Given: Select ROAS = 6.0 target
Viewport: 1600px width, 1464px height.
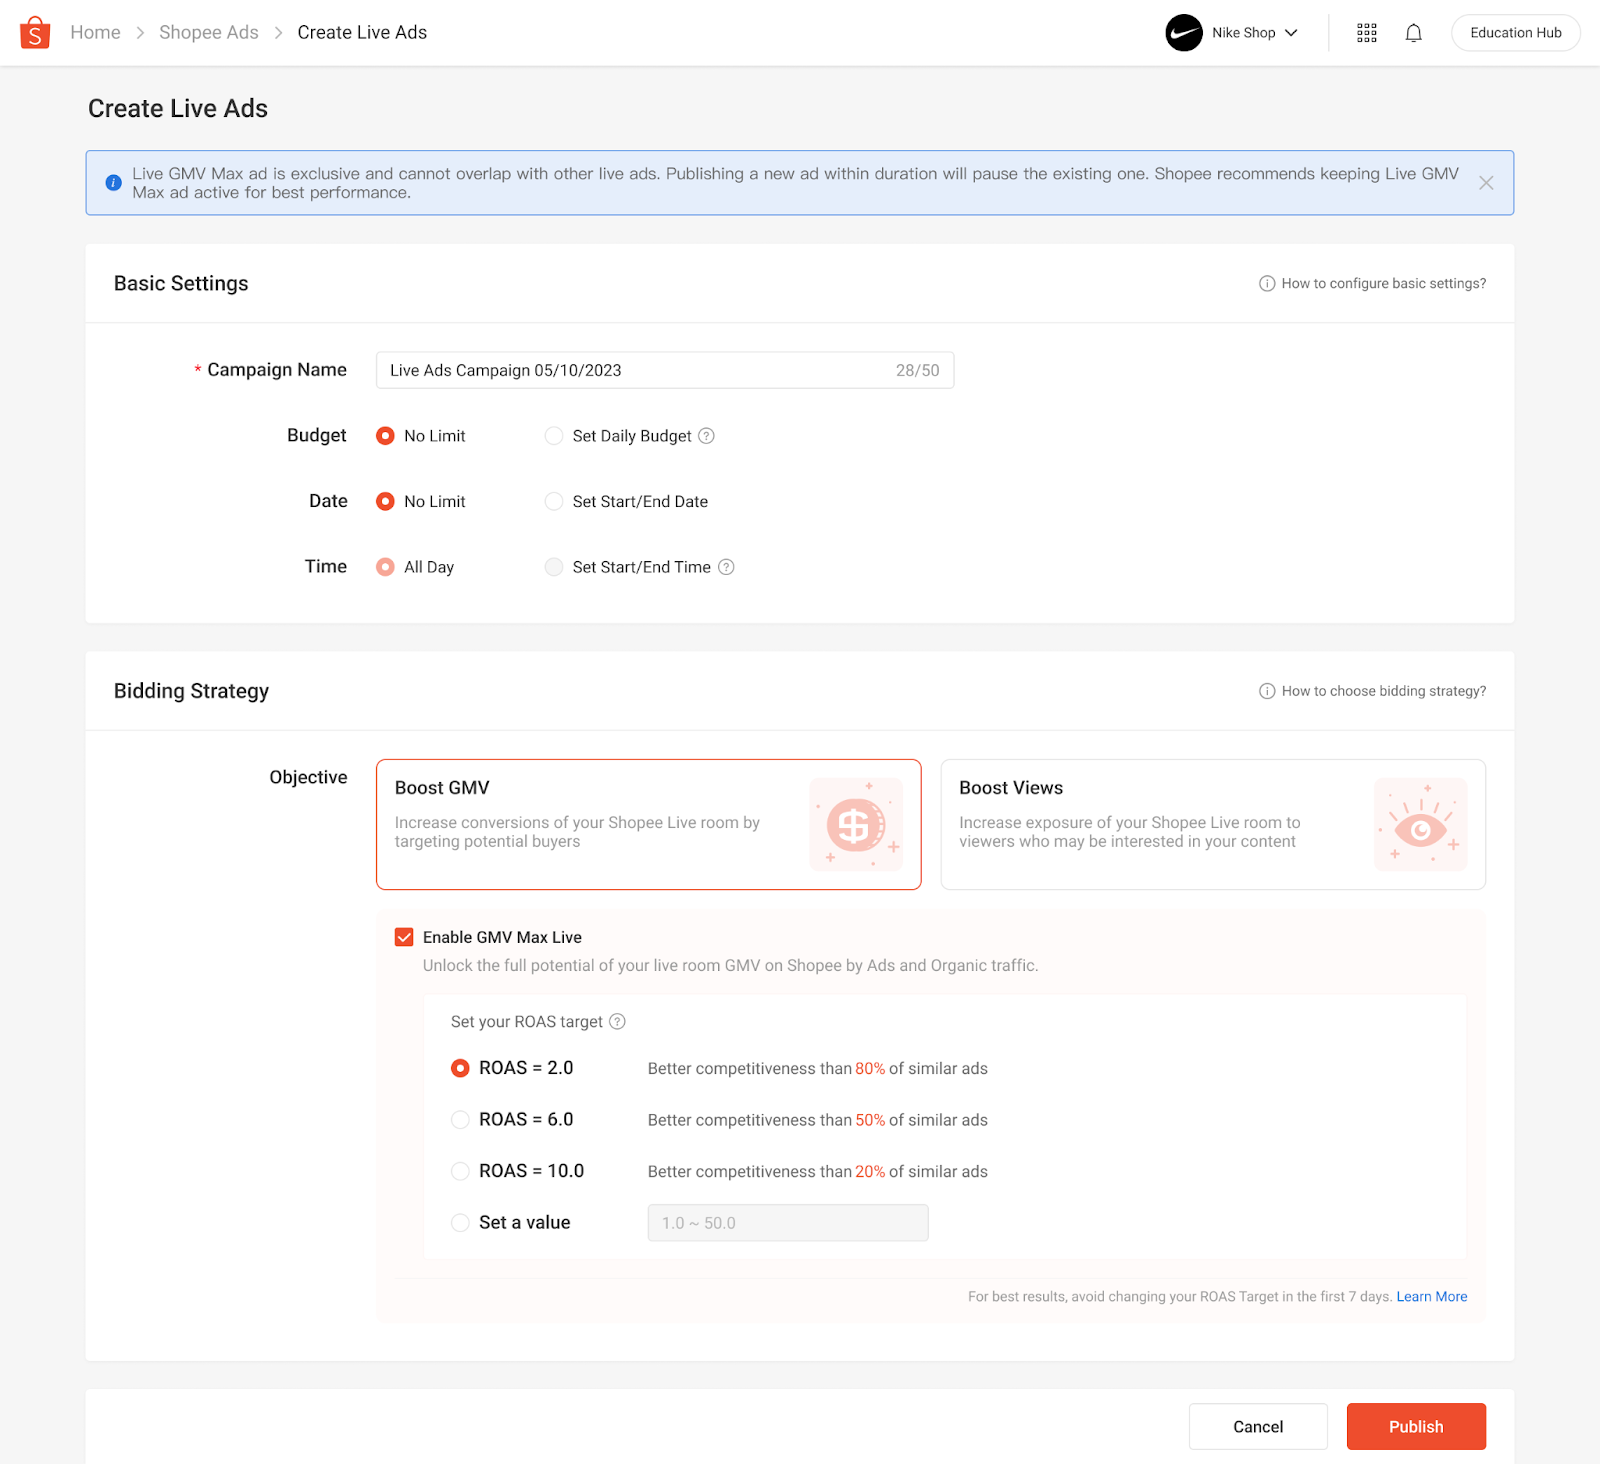Looking at the screenshot, I should click(460, 1120).
